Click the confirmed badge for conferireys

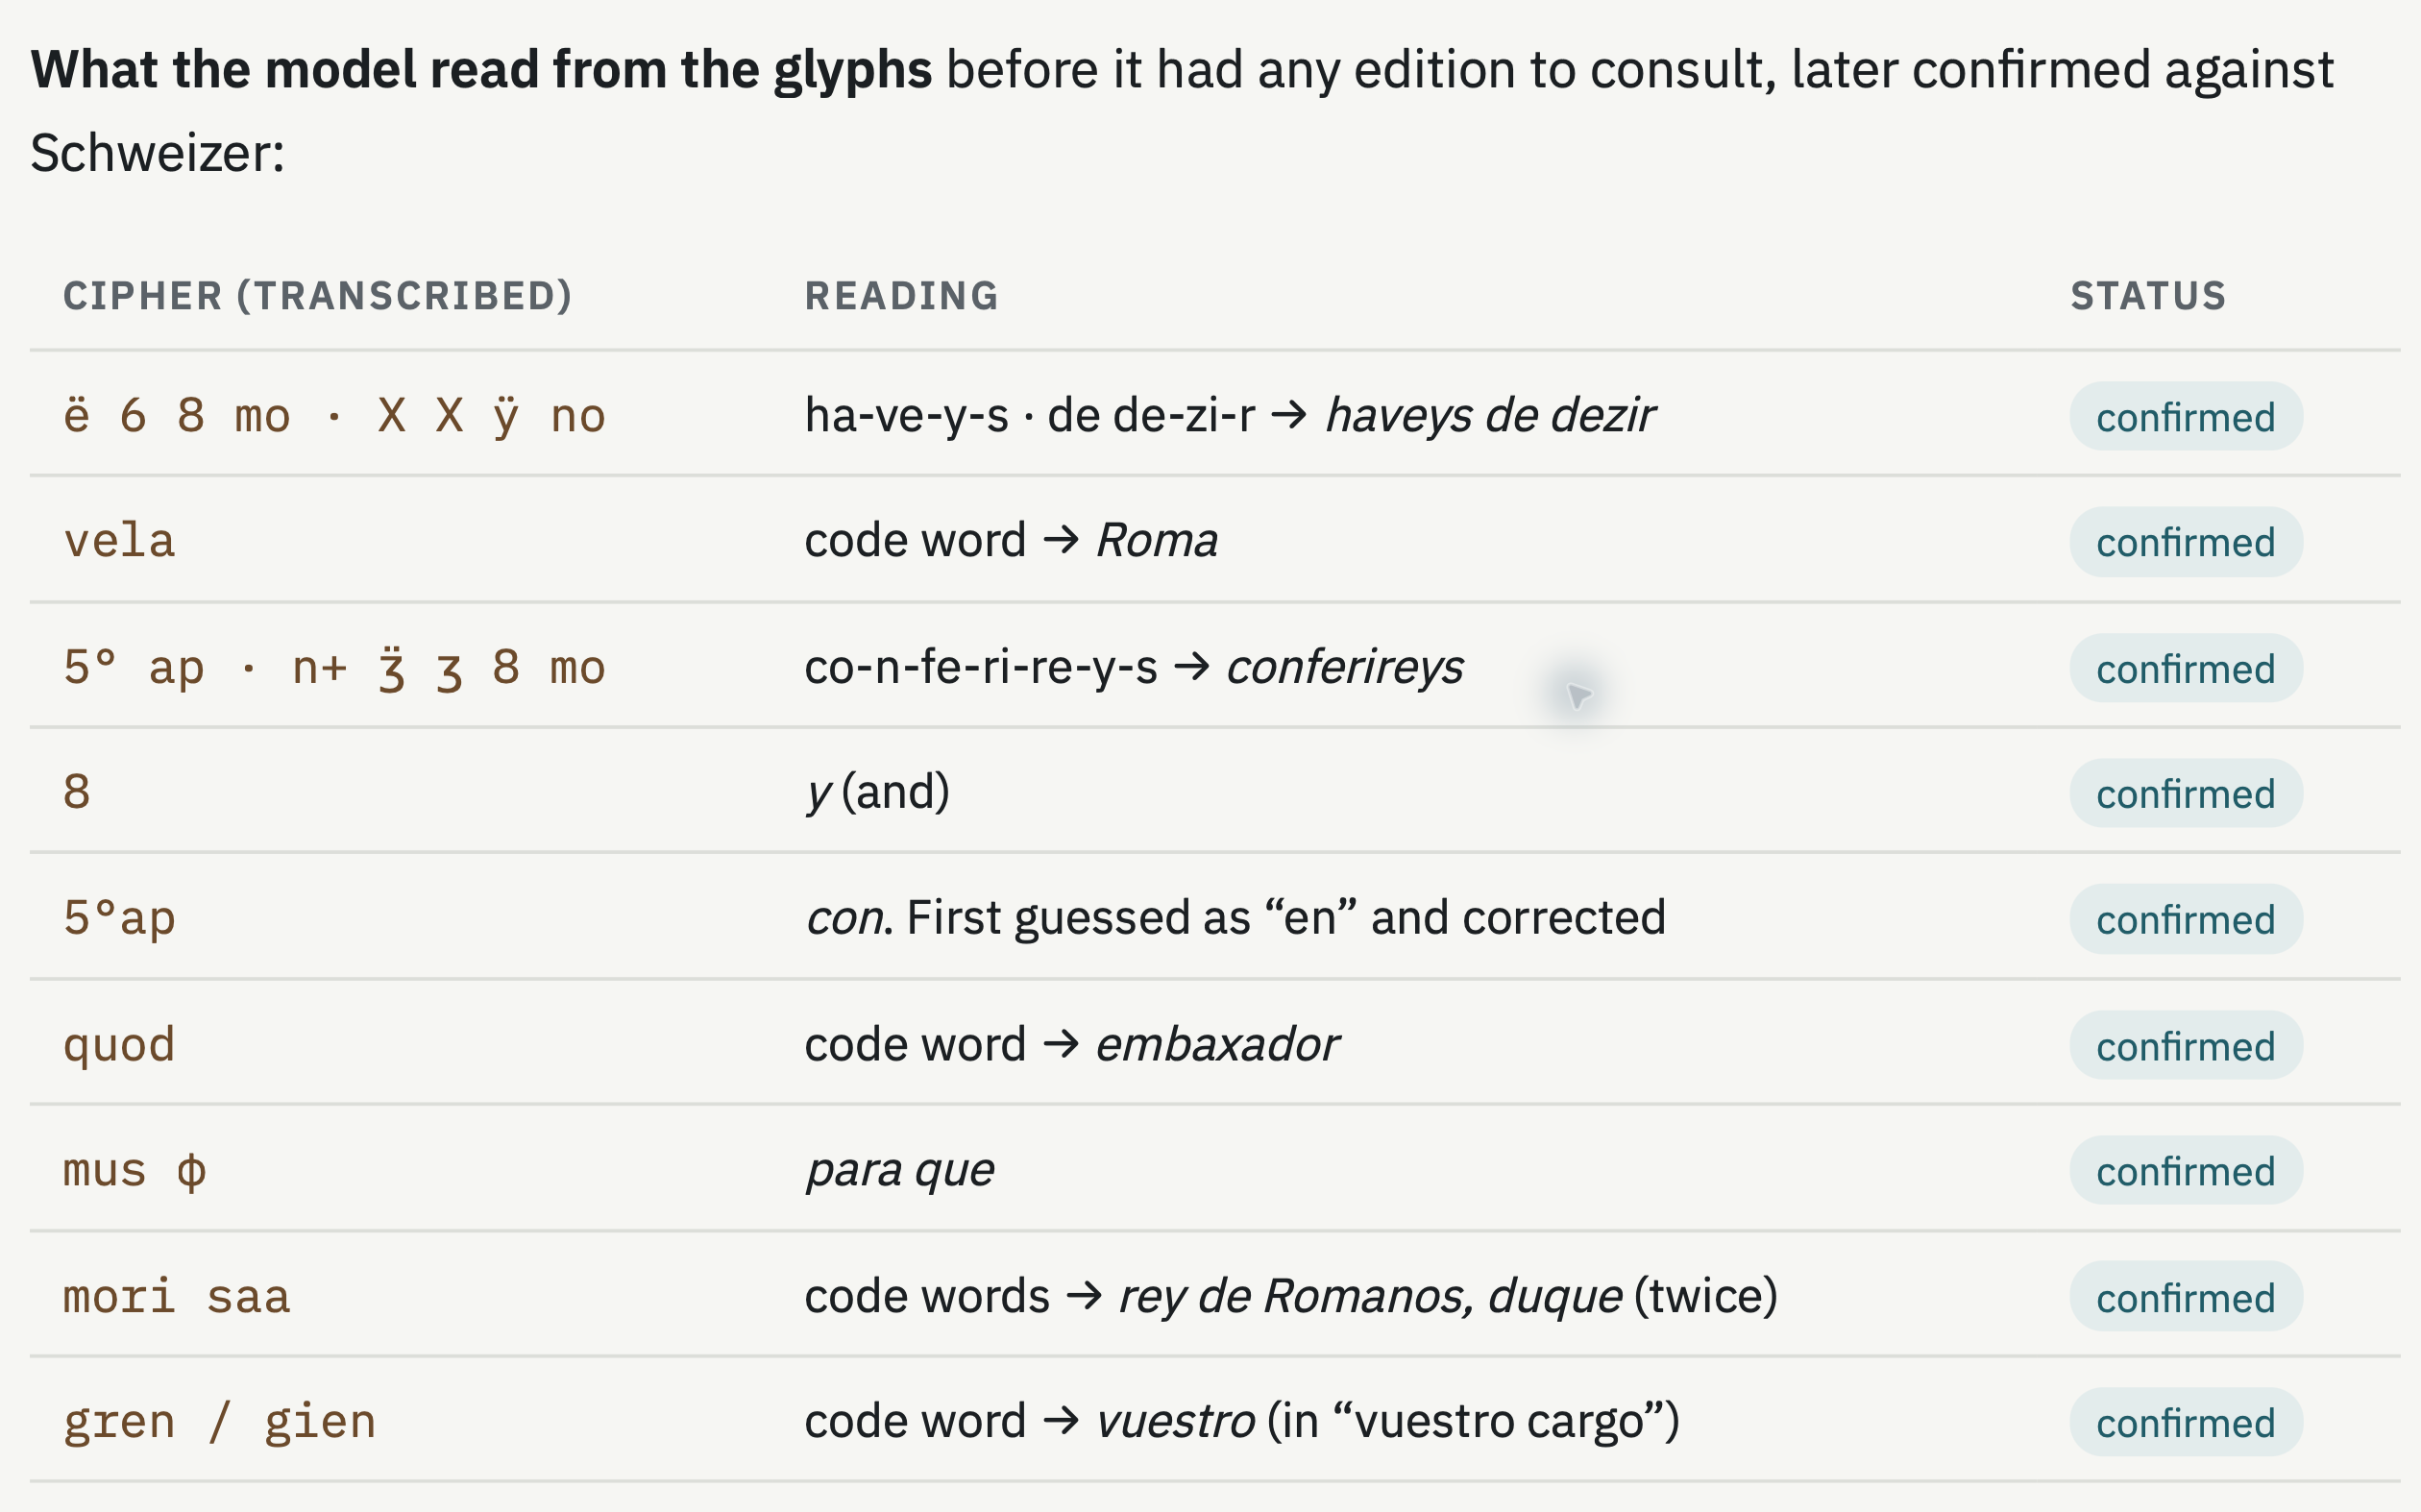click(2185, 668)
